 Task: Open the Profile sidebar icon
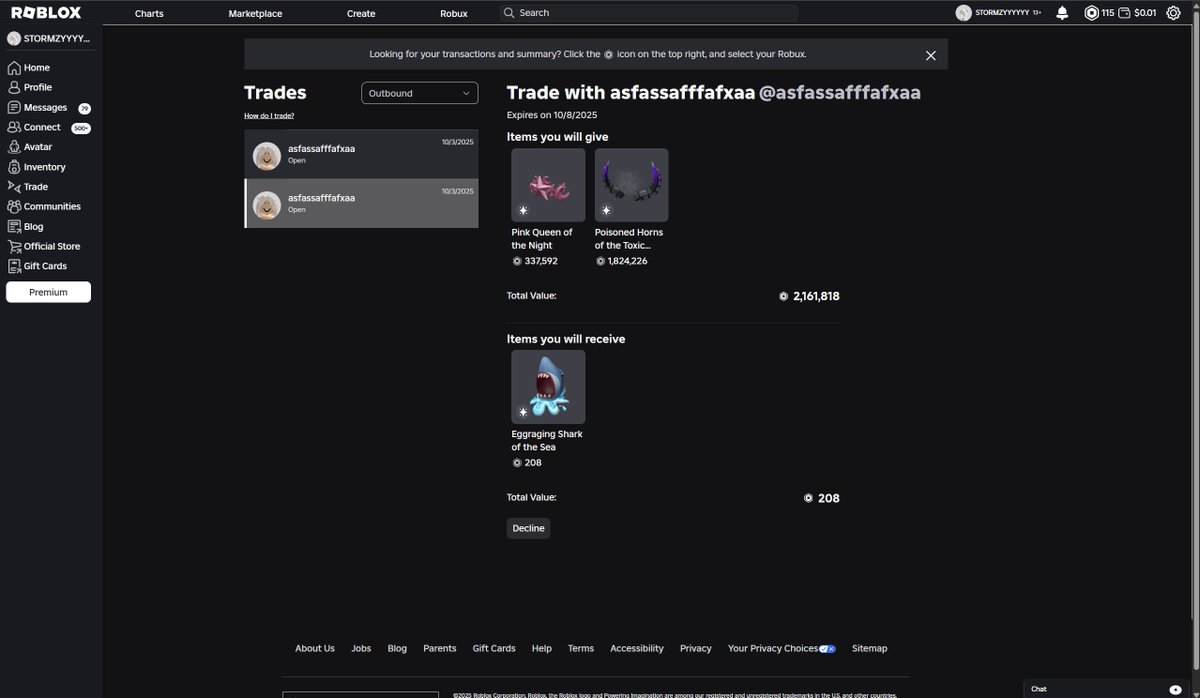coord(14,87)
